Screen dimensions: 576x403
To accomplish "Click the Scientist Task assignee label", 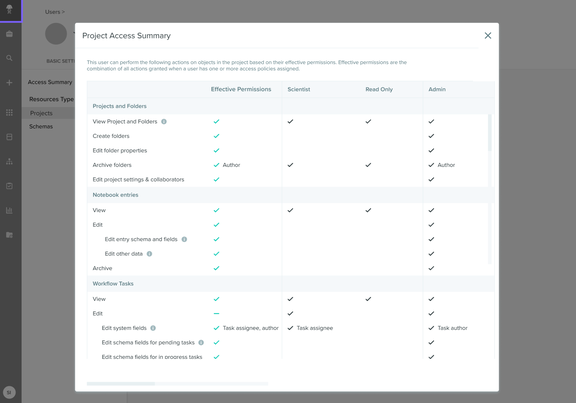I will point(315,328).
